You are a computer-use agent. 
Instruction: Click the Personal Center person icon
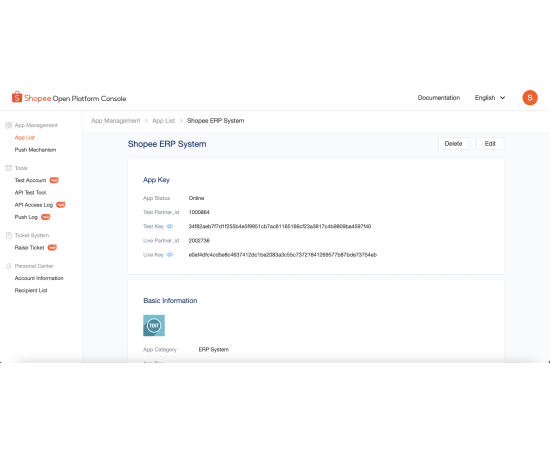click(x=9, y=266)
